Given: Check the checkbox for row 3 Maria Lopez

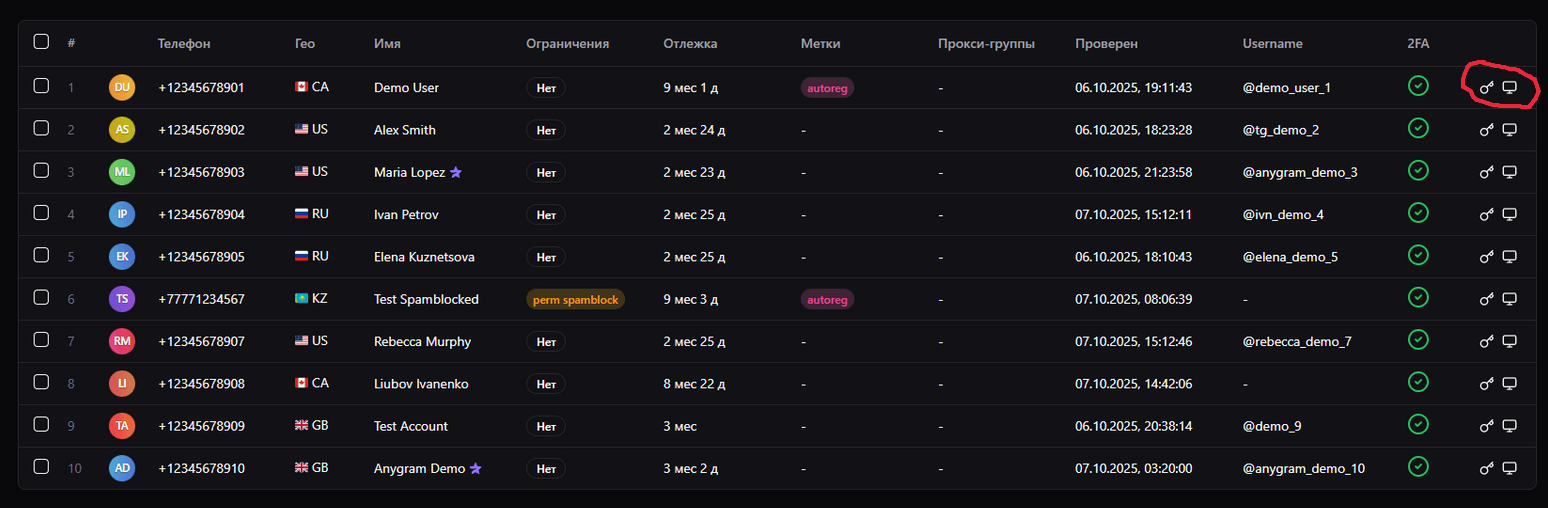Looking at the screenshot, I should pos(41,171).
